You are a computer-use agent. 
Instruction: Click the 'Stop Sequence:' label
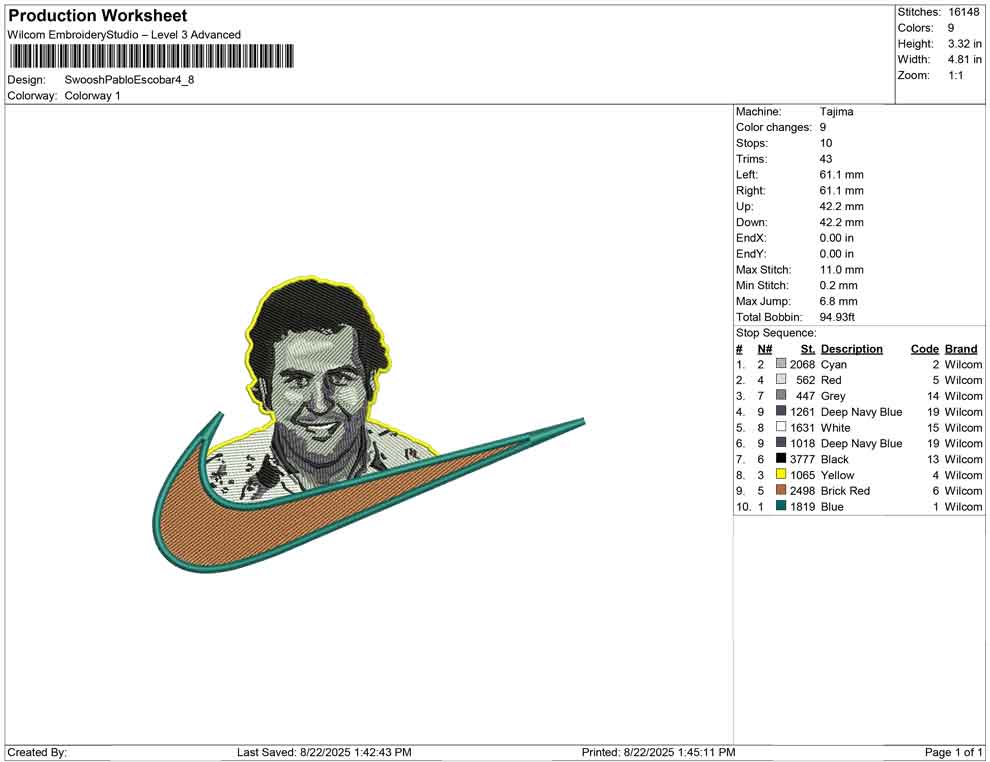(776, 333)
